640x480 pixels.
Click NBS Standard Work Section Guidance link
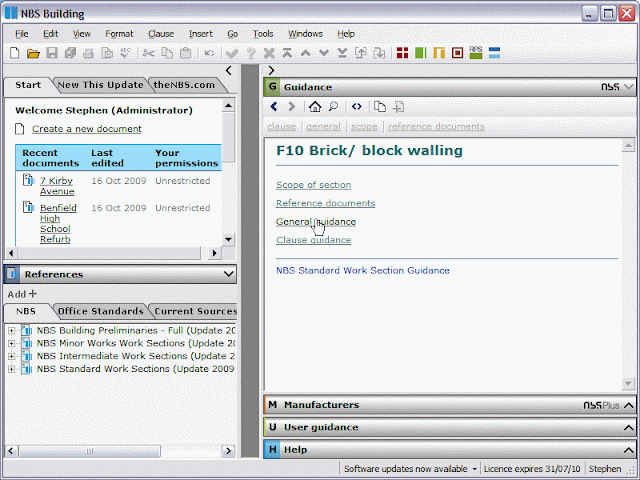tap(362, 271)
